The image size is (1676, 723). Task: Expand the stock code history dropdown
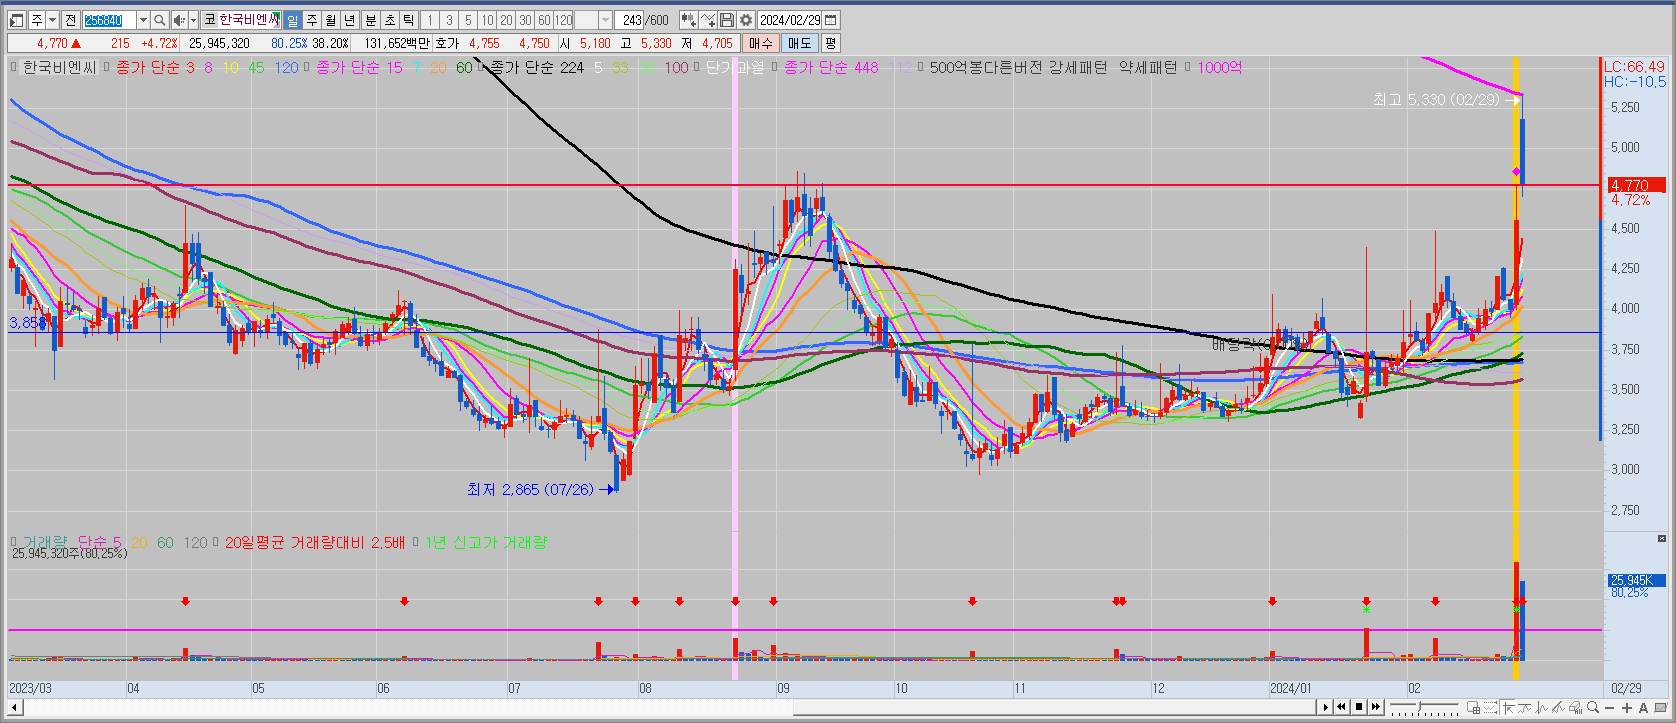pos(143,20)
